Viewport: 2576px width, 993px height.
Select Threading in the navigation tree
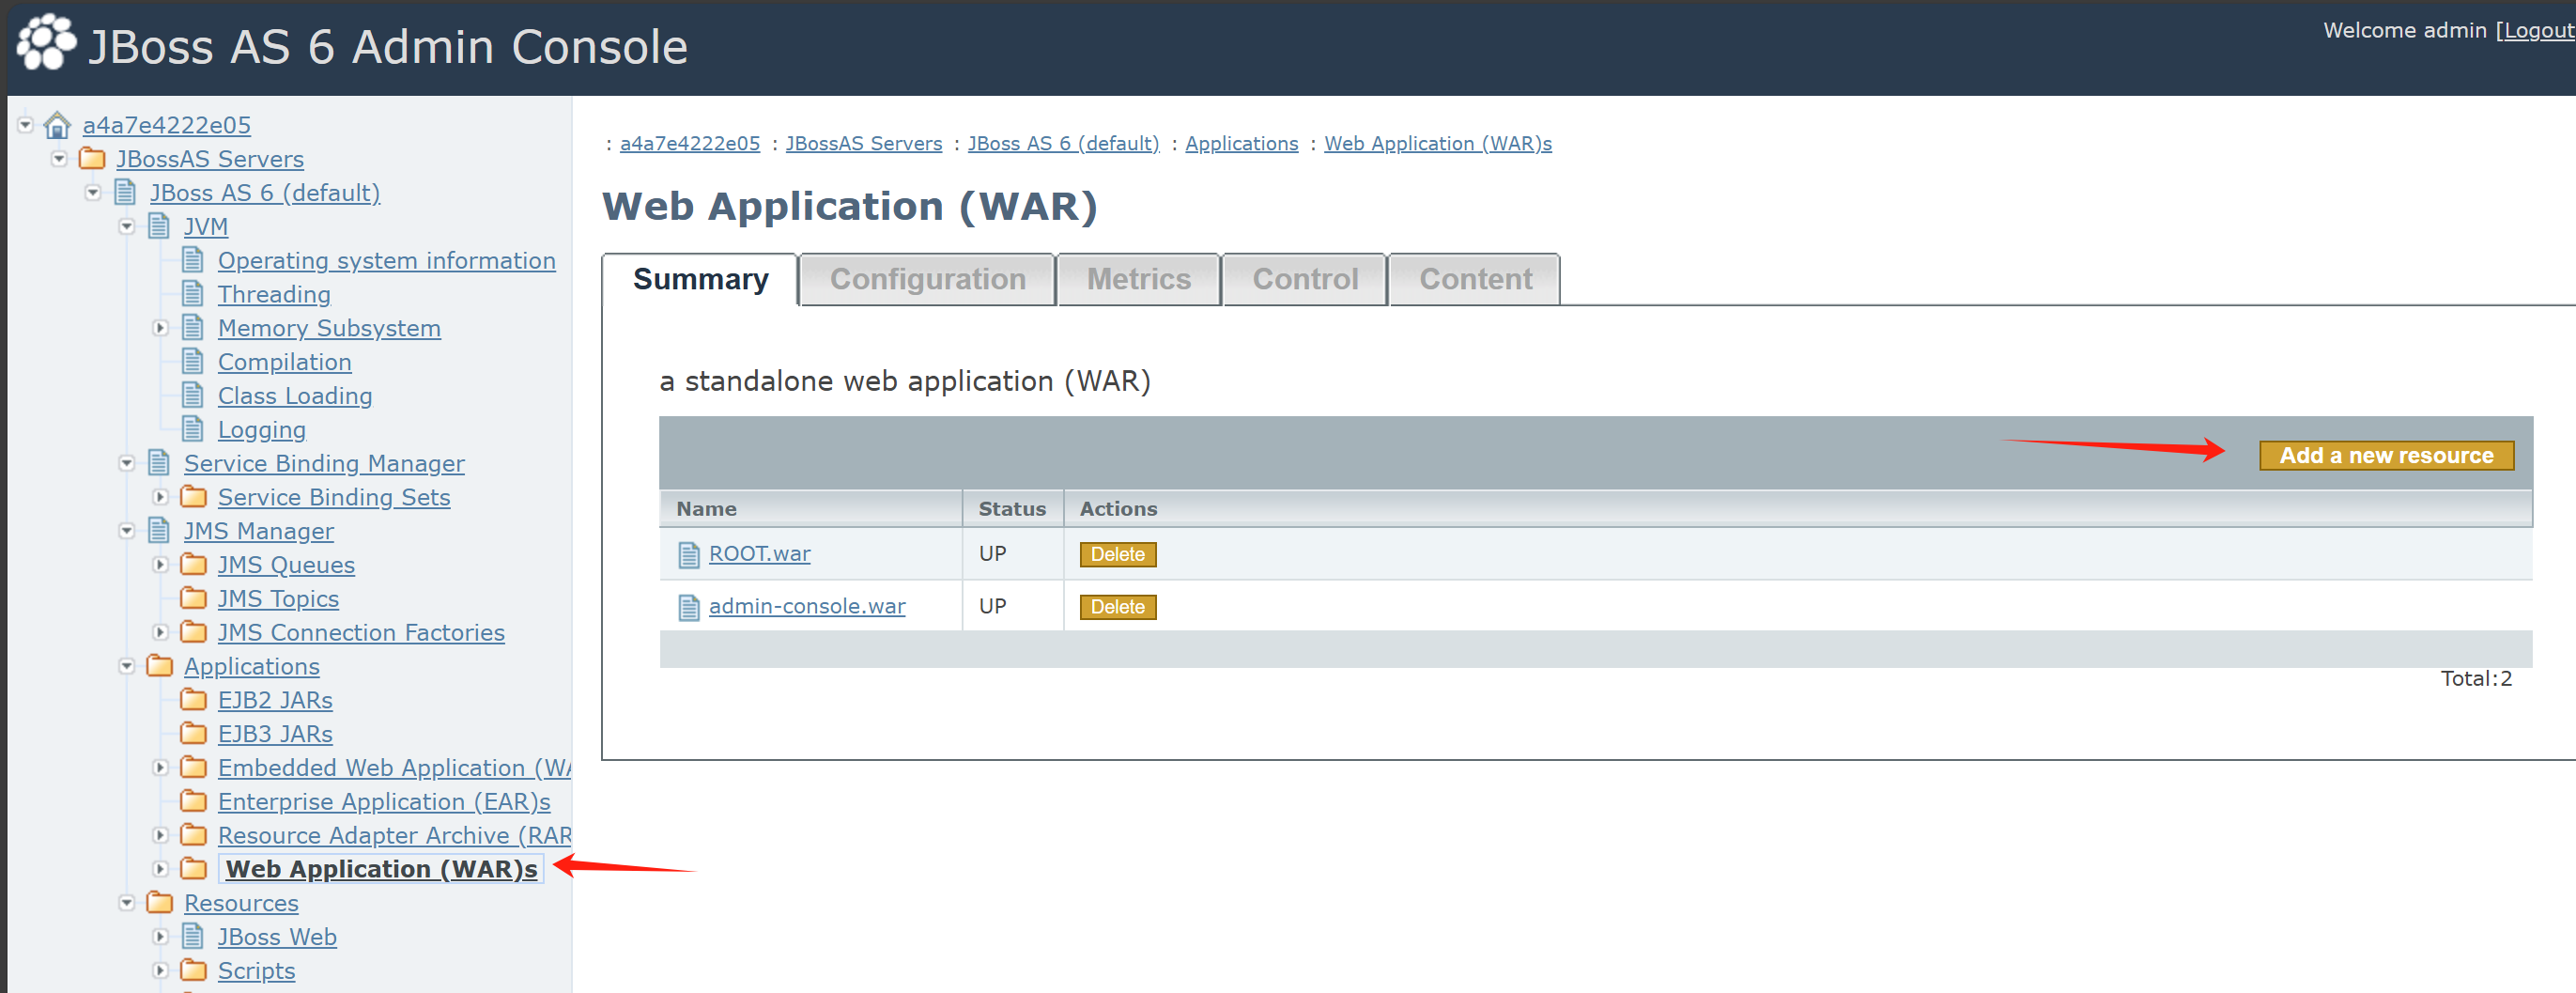[274, 294]
